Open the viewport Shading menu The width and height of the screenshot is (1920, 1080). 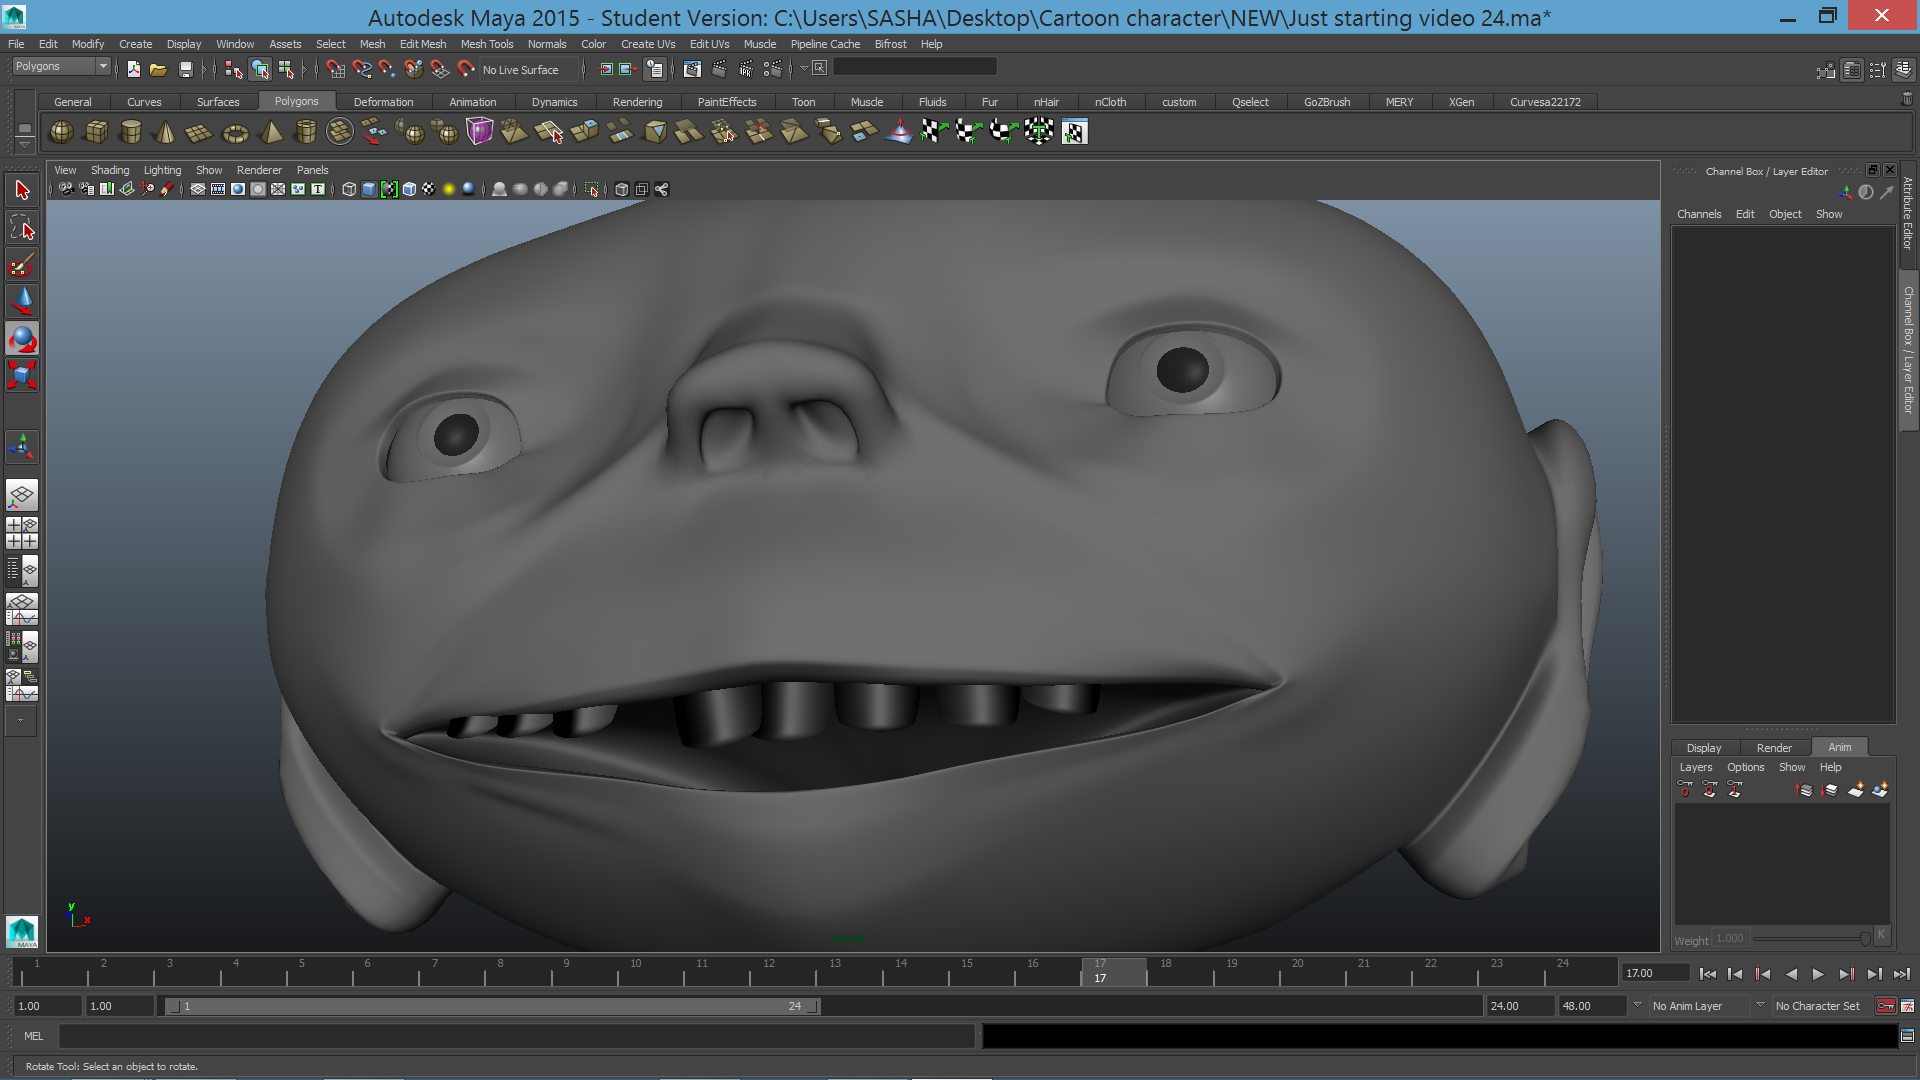(110, 170)
